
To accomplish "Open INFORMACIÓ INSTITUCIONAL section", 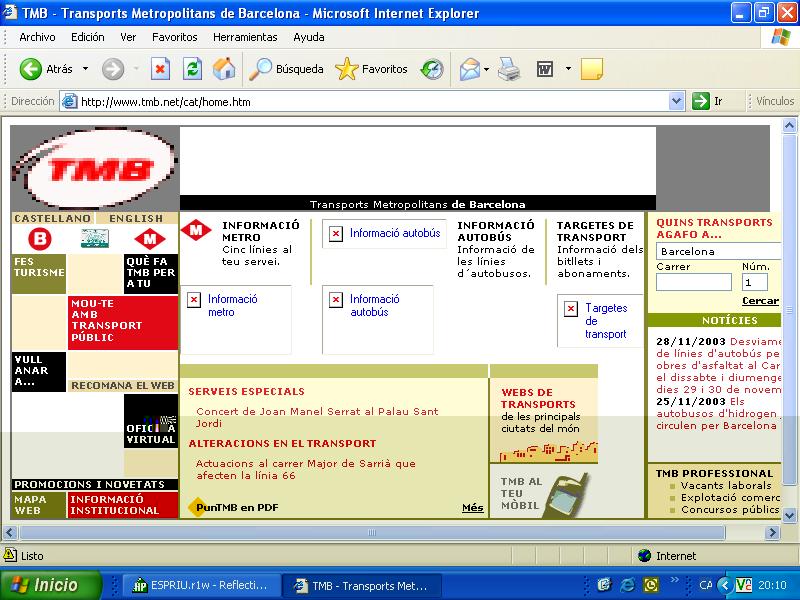I will pos(122,505).
